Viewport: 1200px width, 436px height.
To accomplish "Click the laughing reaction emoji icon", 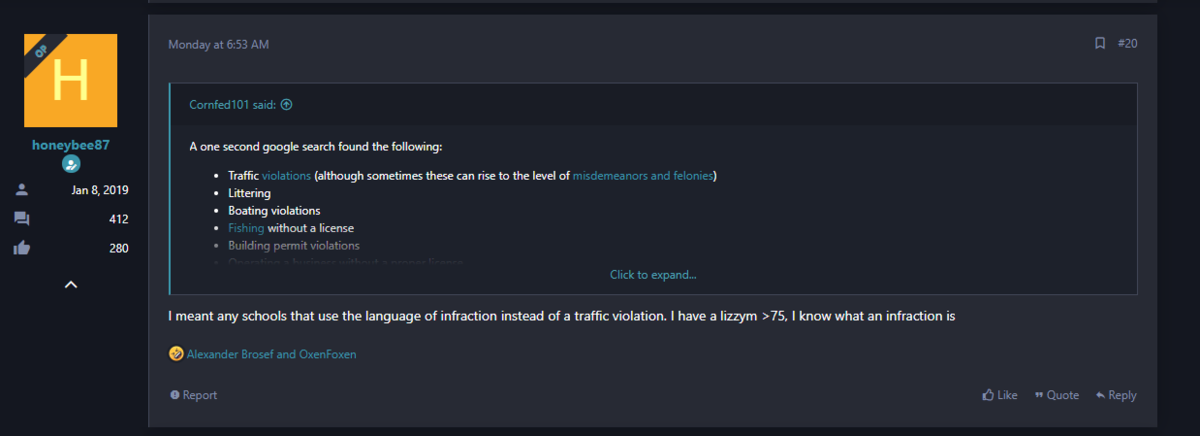I will pos(176,353).
